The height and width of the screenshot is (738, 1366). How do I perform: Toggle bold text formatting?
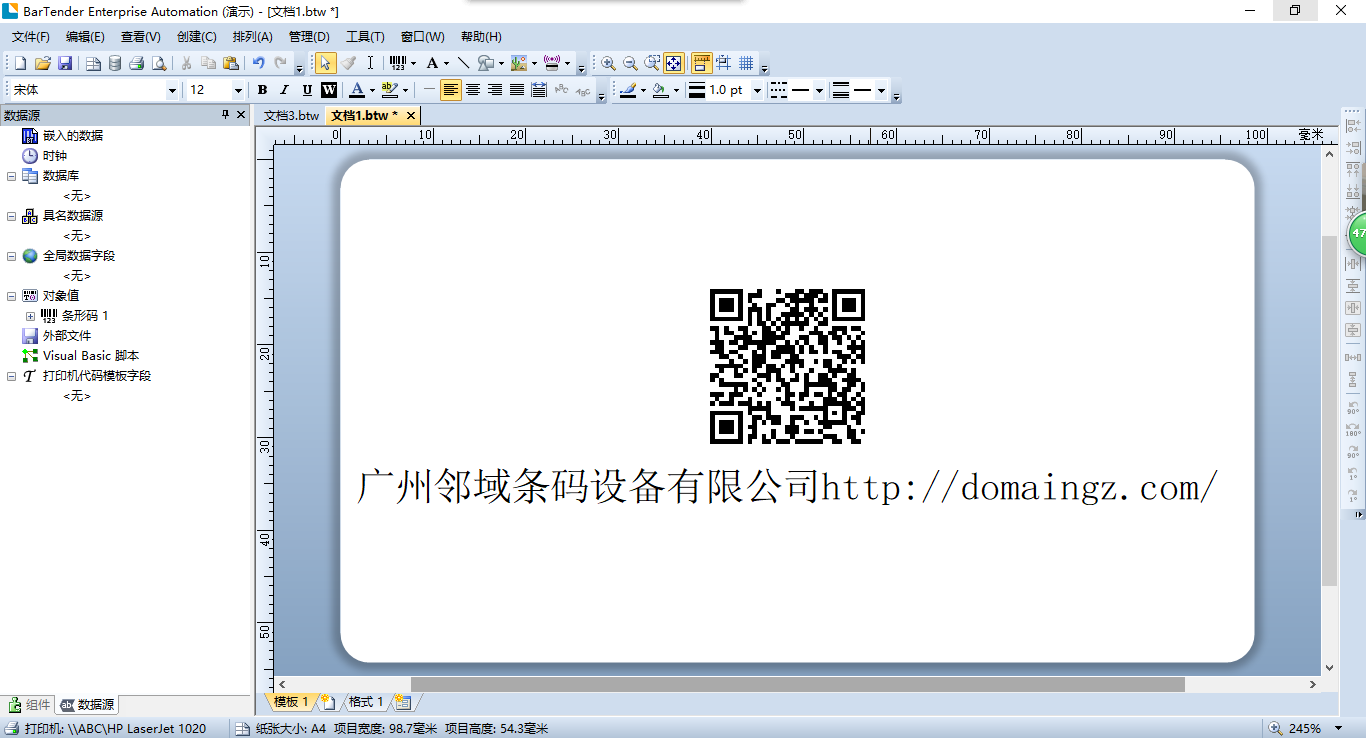point(262,90)
